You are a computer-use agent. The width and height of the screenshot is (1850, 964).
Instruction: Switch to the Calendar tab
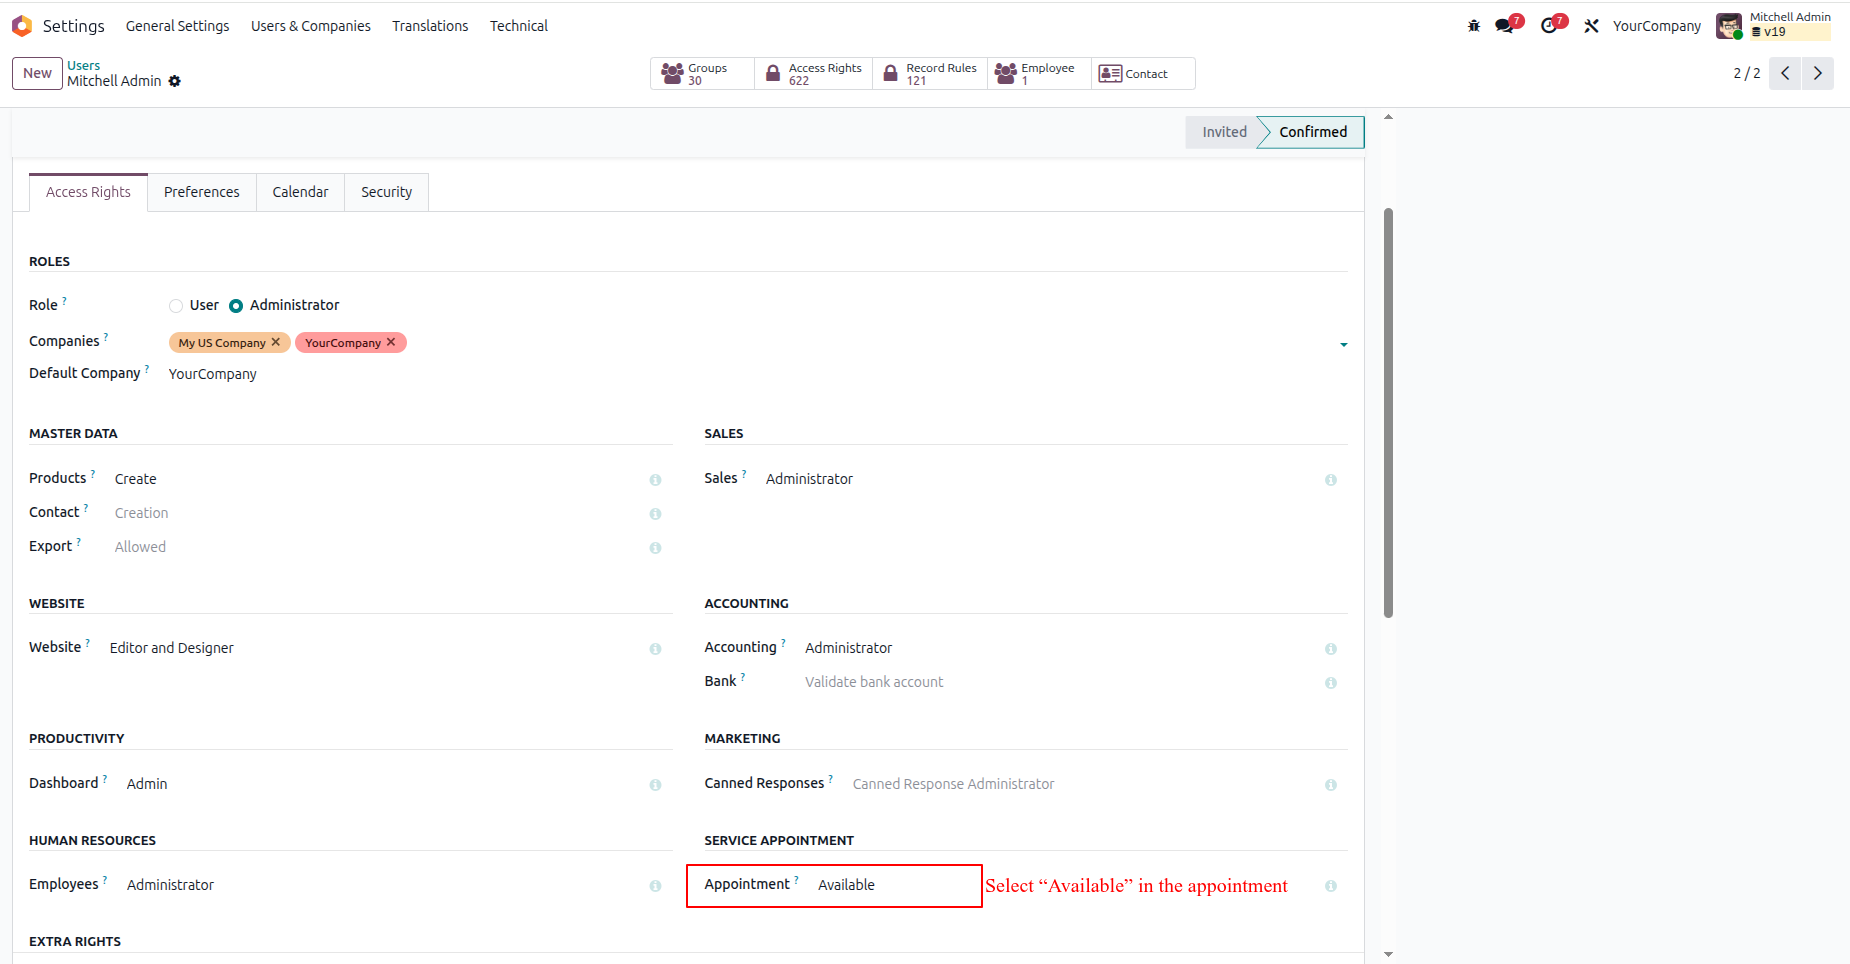[x=300, y=192]
